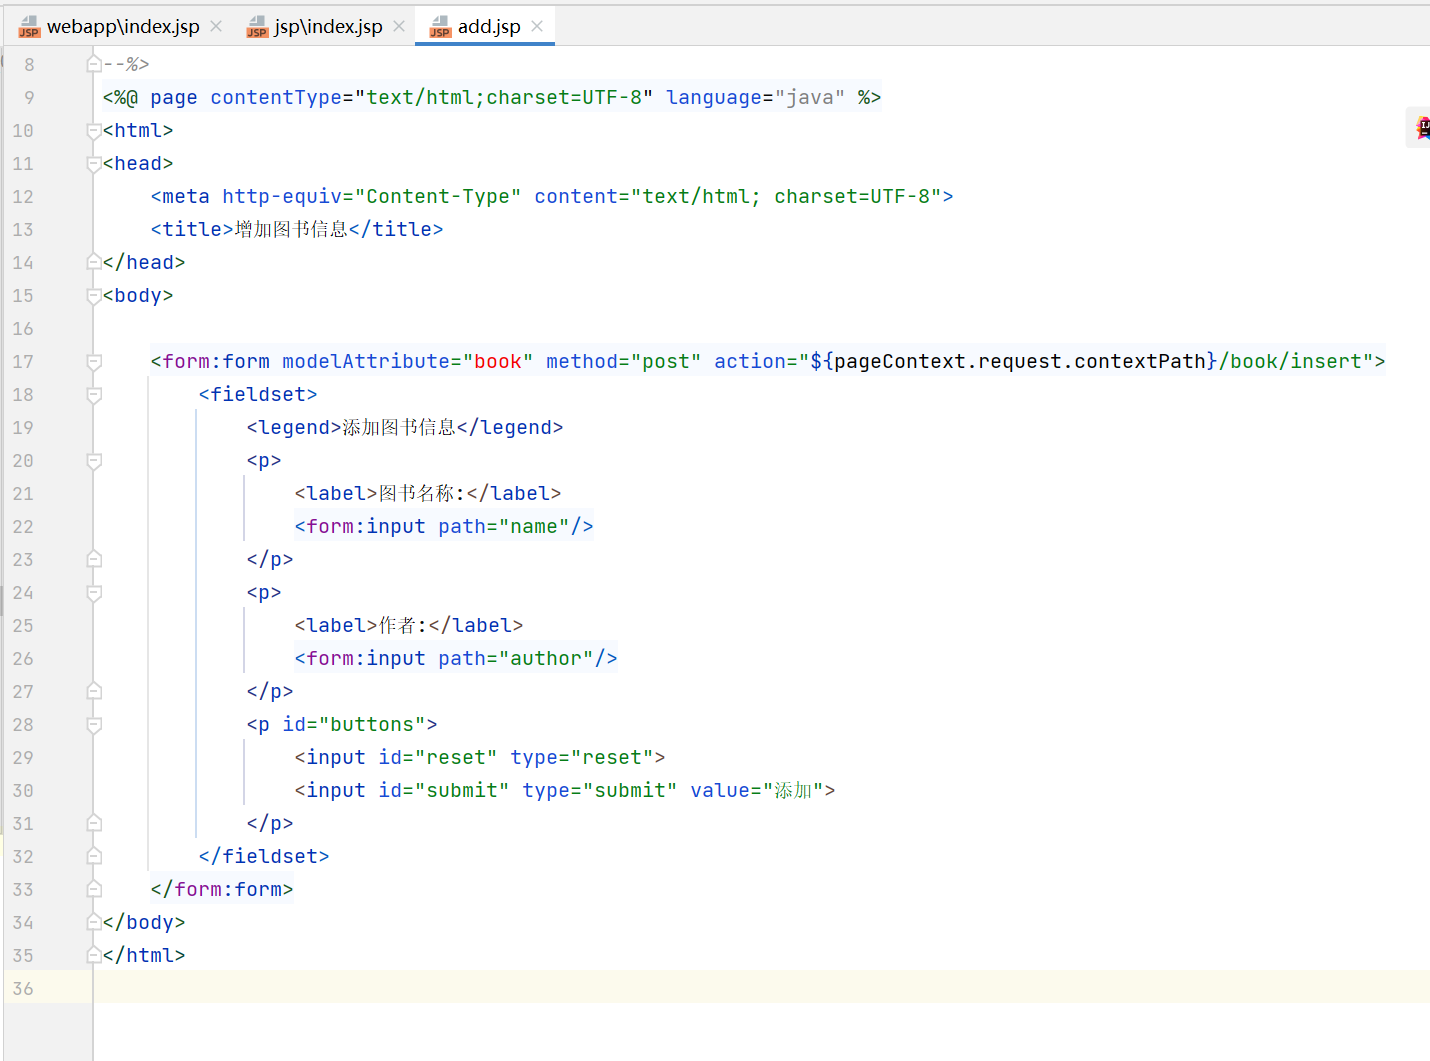Switch to the jsp\index.jsp tab

tap(328, 27)
